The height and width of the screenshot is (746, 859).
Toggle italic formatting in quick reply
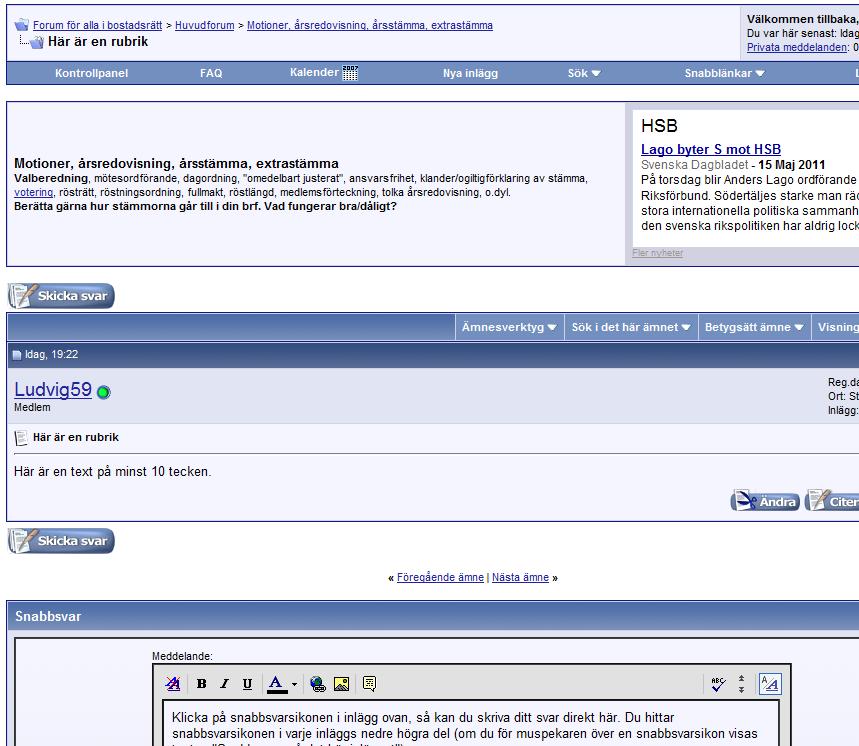coord(225,684)
